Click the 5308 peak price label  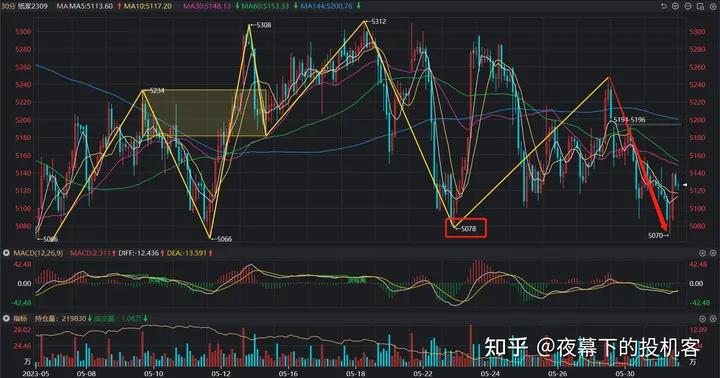point(263,25)
